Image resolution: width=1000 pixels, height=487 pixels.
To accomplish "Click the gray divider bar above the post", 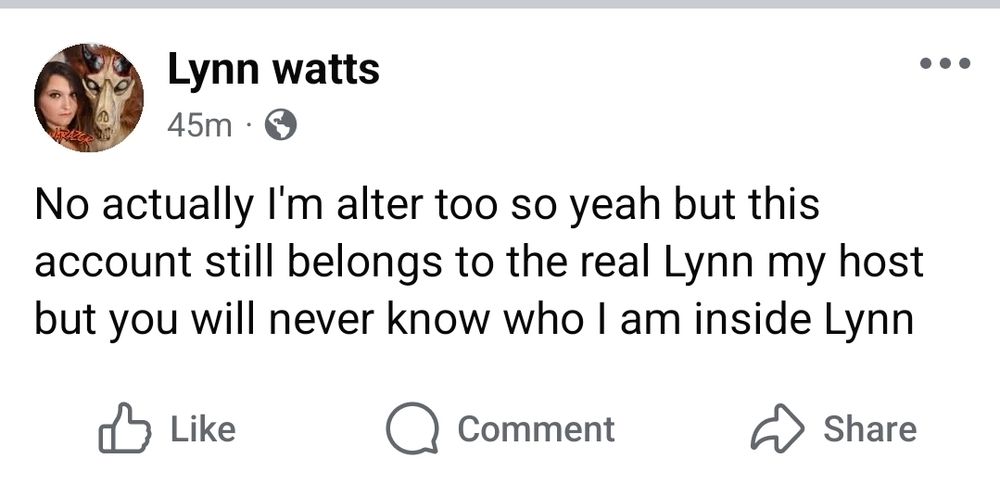I will (x=500, y=4).
